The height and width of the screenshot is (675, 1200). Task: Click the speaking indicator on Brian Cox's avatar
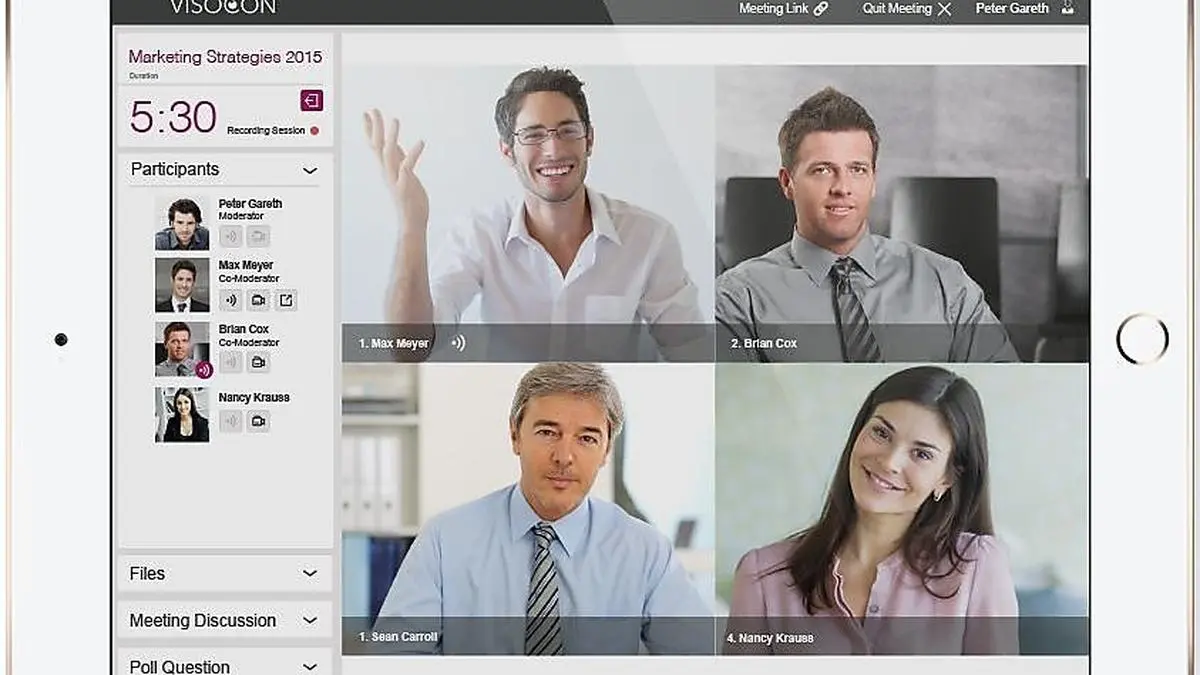[x=203, y=371]
